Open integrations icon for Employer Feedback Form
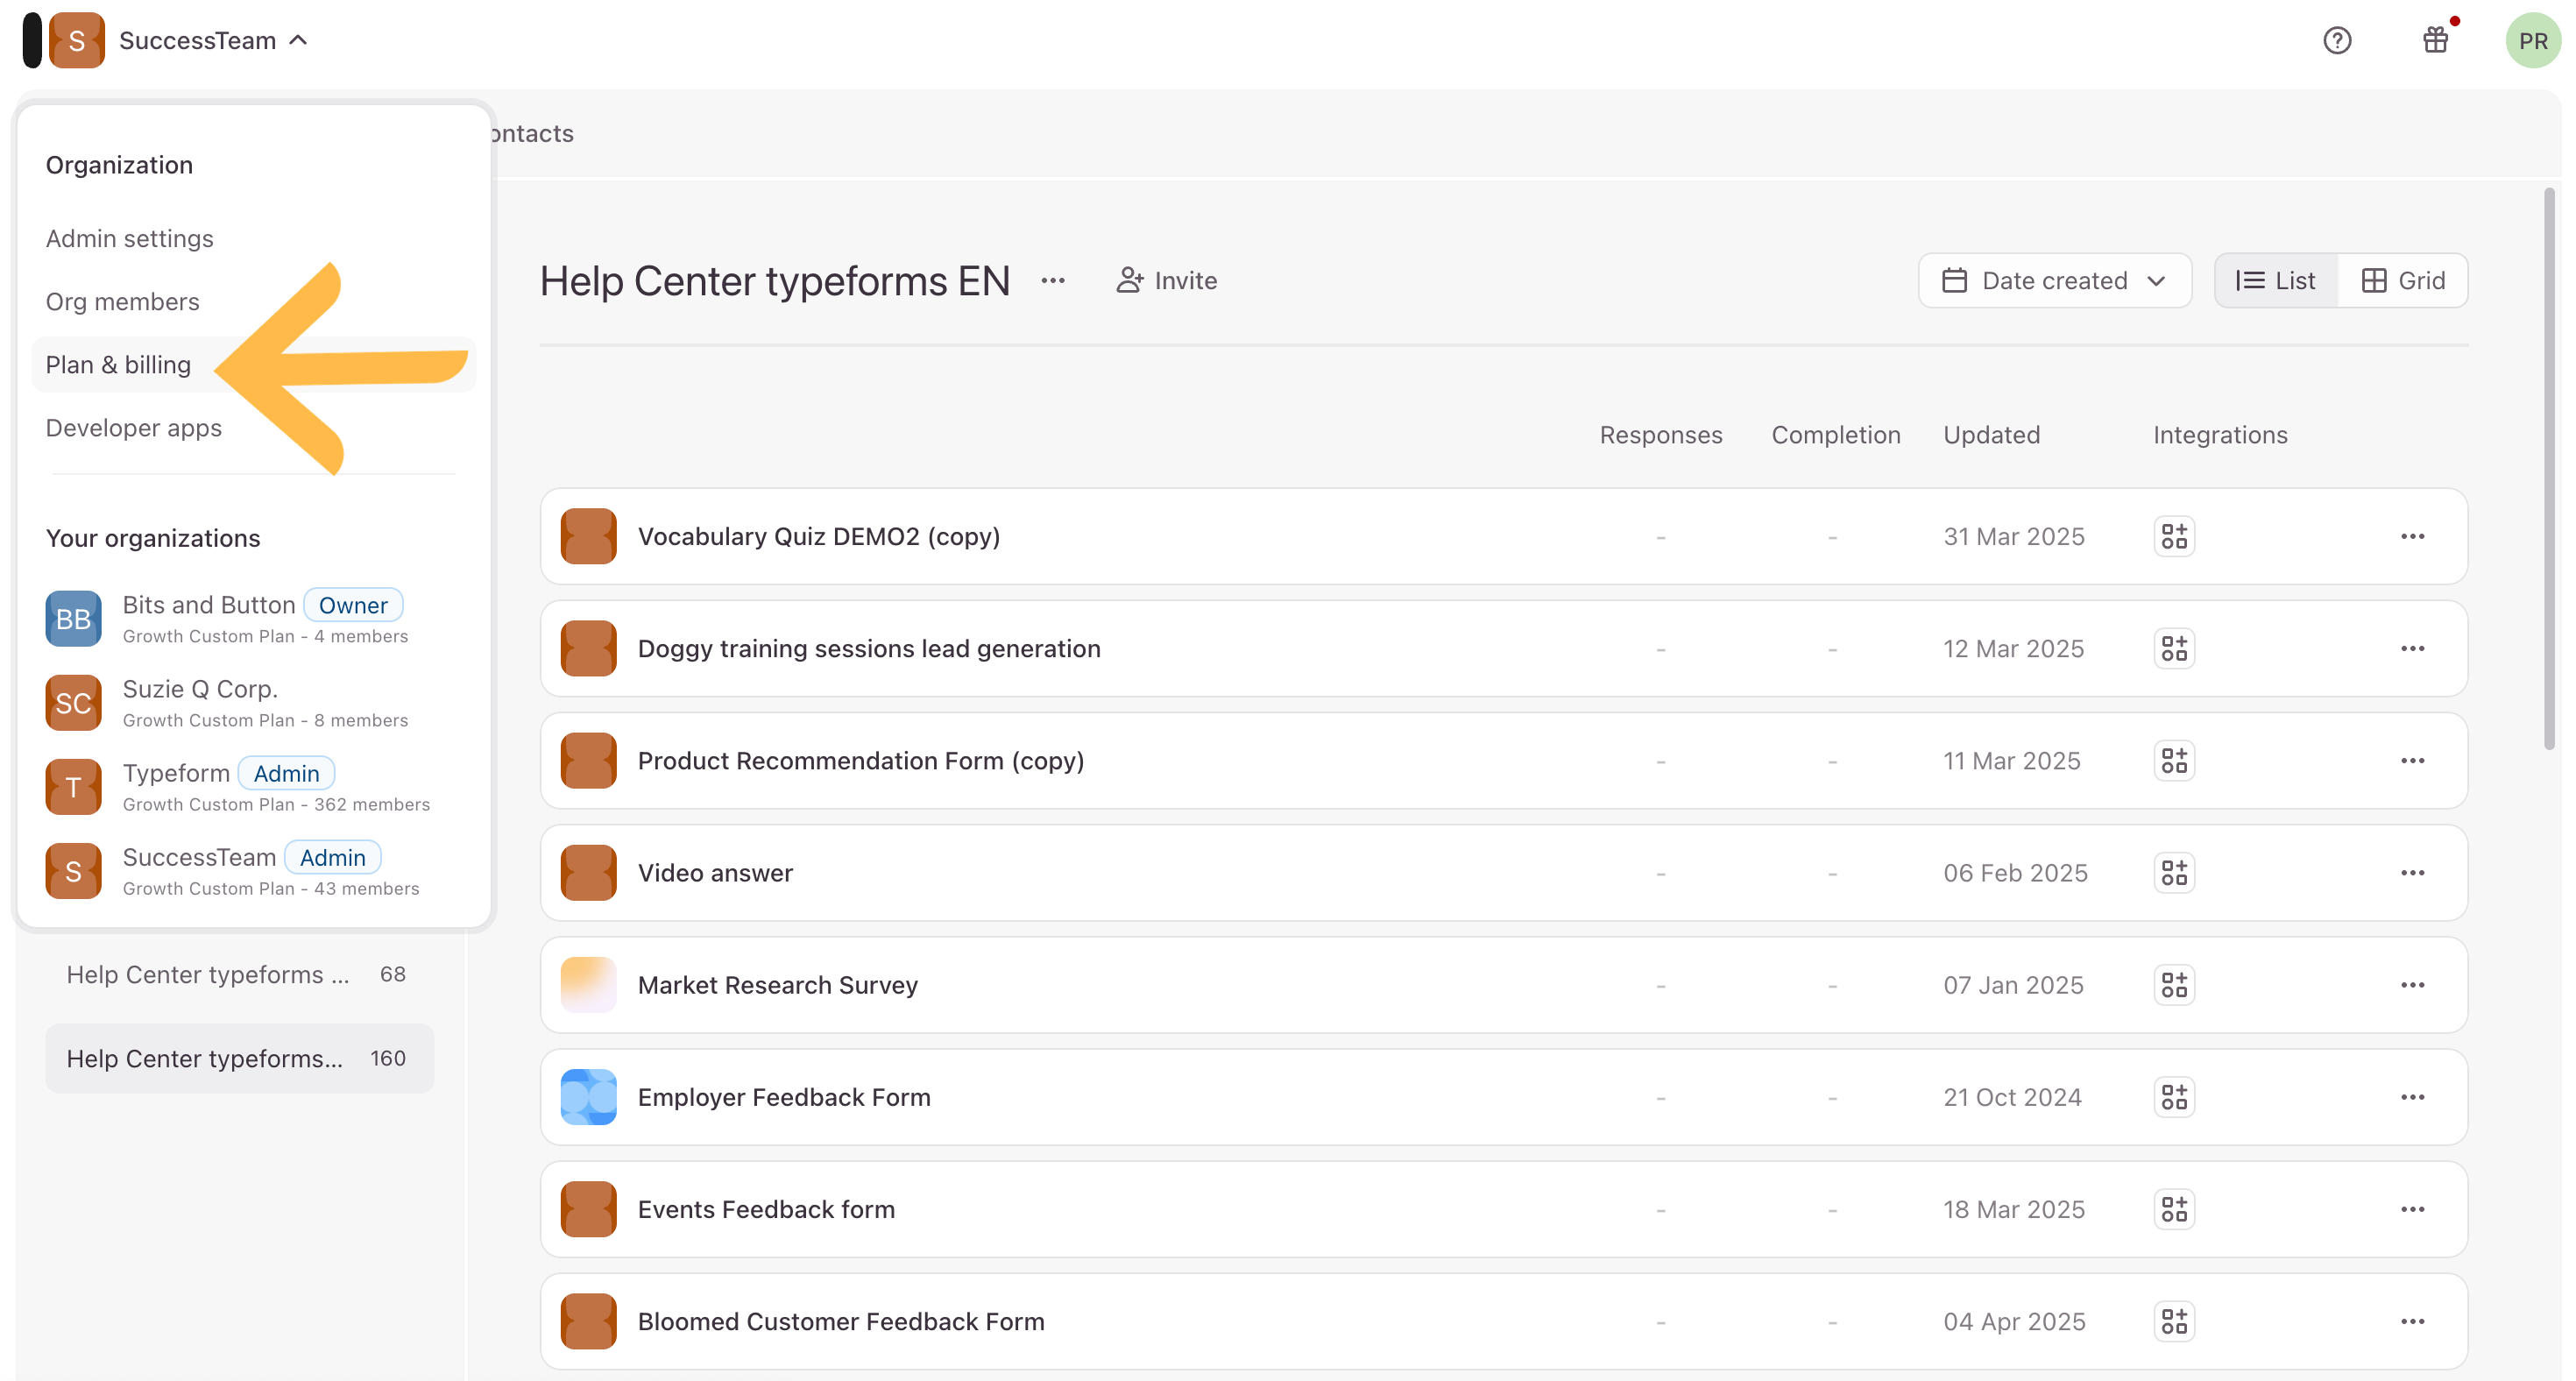The width and height of the screenshot is (2576, 1381). point(2174,1097)
